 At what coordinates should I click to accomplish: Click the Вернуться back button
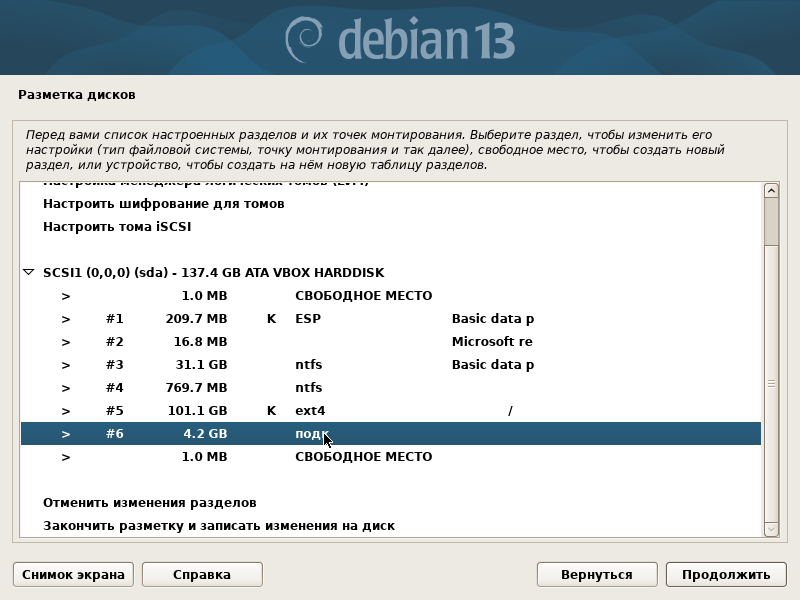(x=597, y=574)
